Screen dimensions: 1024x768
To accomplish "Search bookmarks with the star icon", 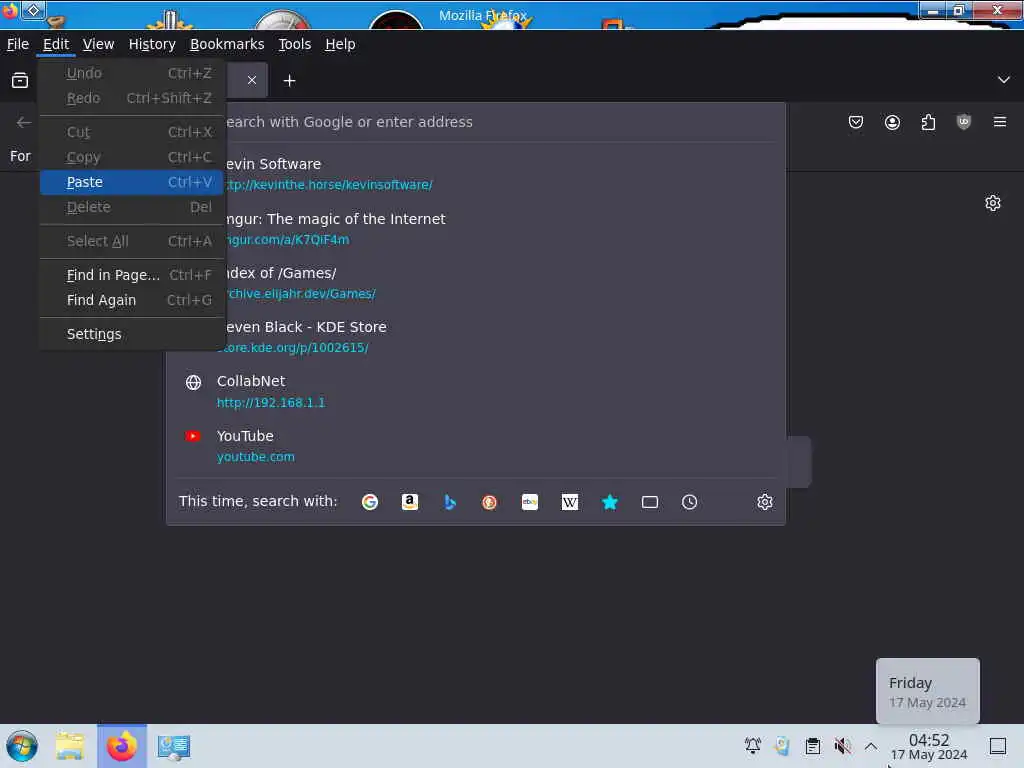I will 609,502.
